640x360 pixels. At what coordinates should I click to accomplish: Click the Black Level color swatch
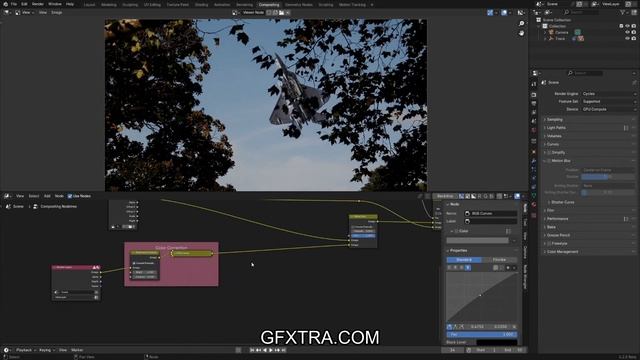coord(496,342)
